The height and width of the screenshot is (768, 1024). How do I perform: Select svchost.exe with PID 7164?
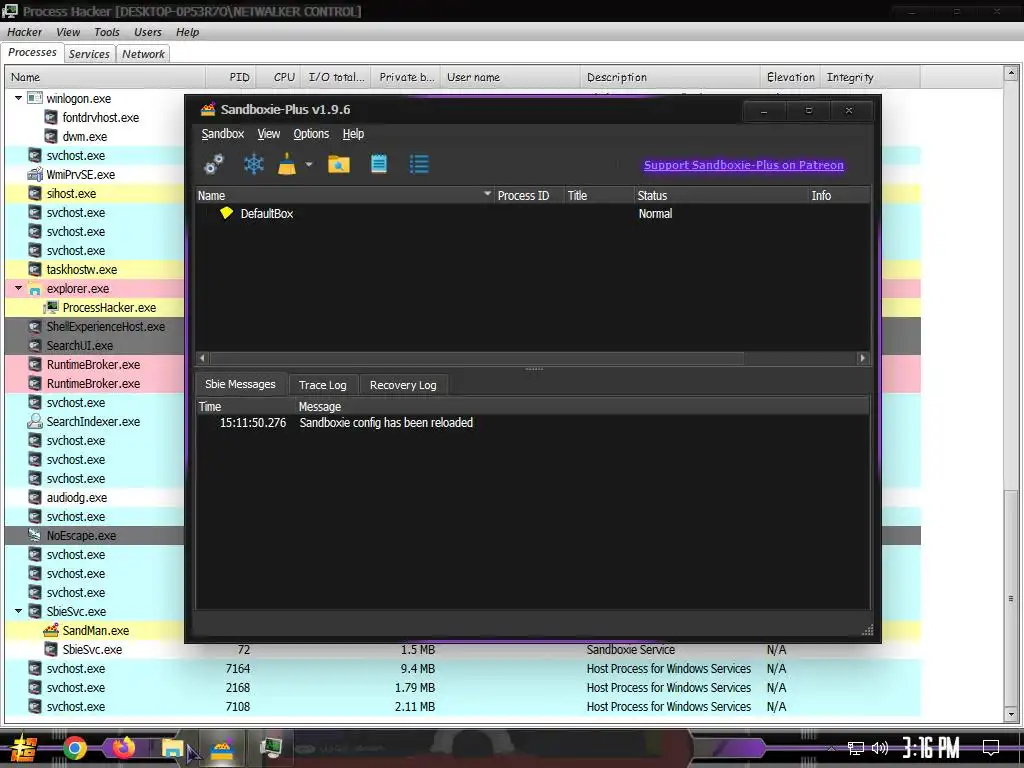point(462,669)
